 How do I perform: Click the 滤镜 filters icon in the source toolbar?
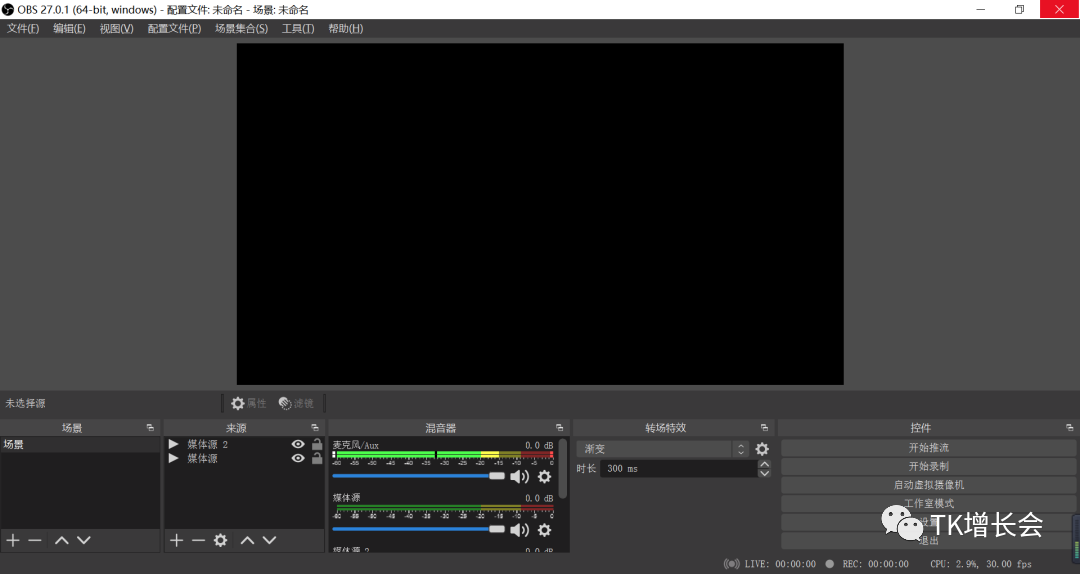point(284,403)
